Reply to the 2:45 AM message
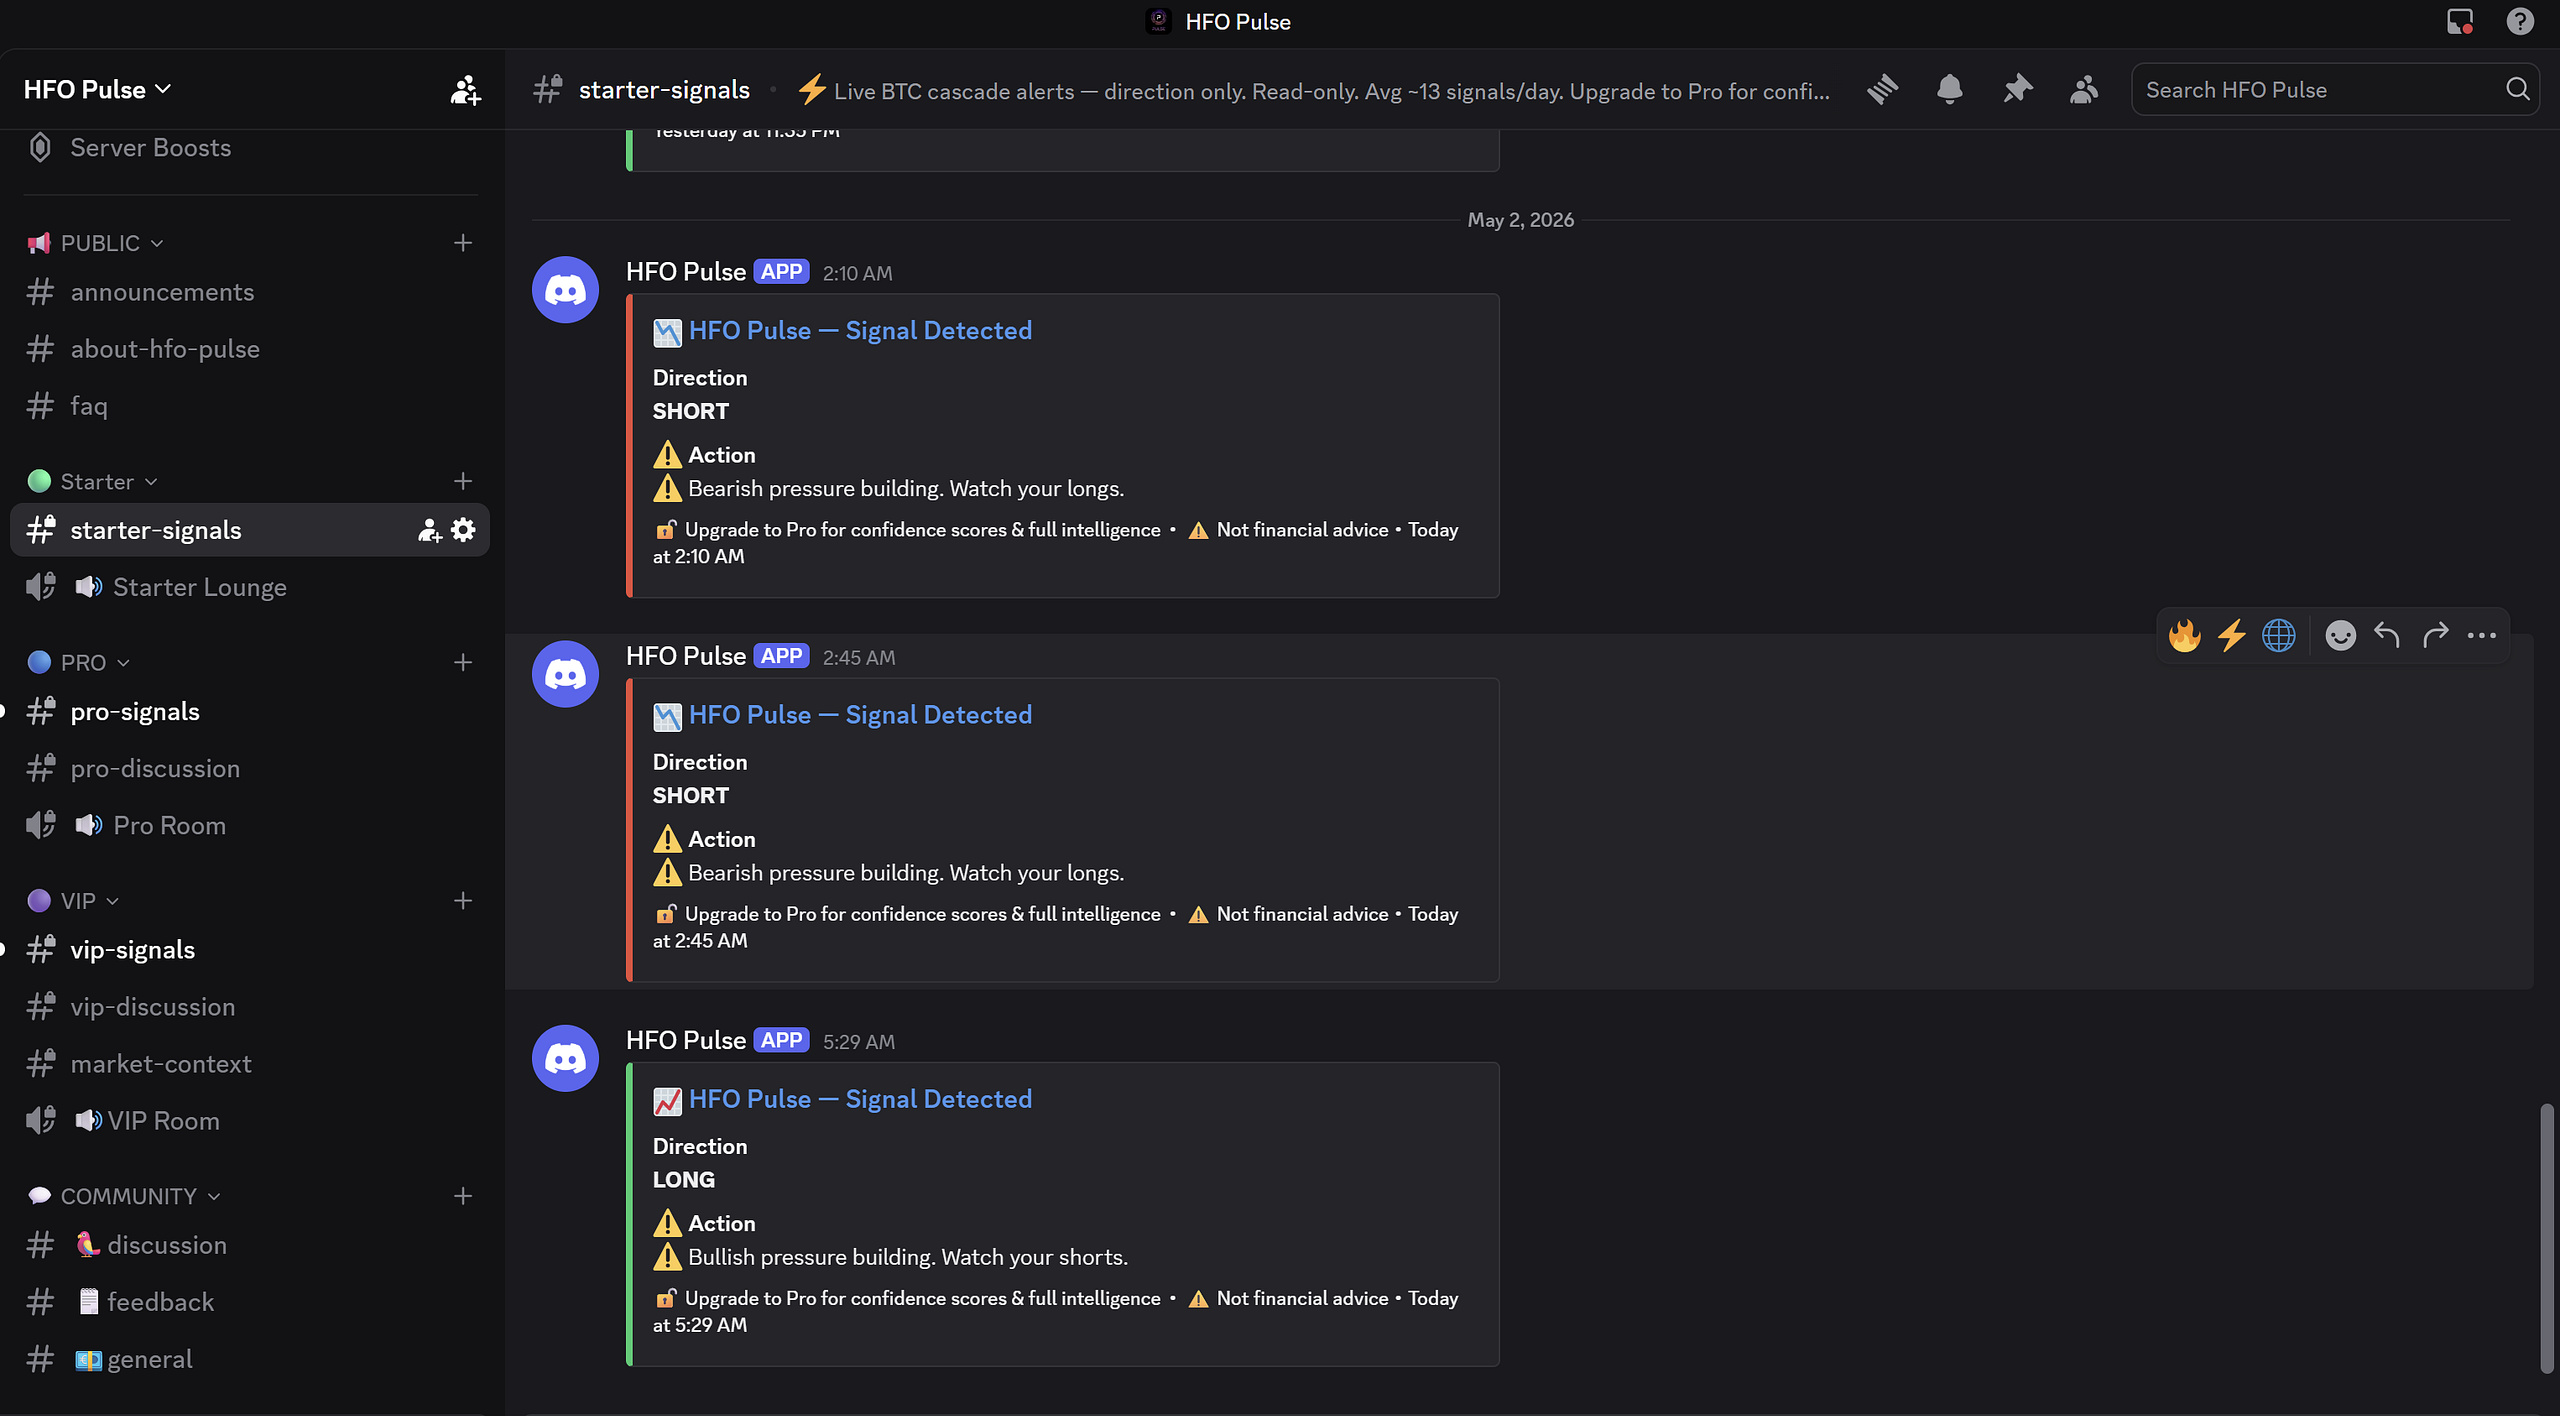Screen dimensions: 2560x1416 2387,635
